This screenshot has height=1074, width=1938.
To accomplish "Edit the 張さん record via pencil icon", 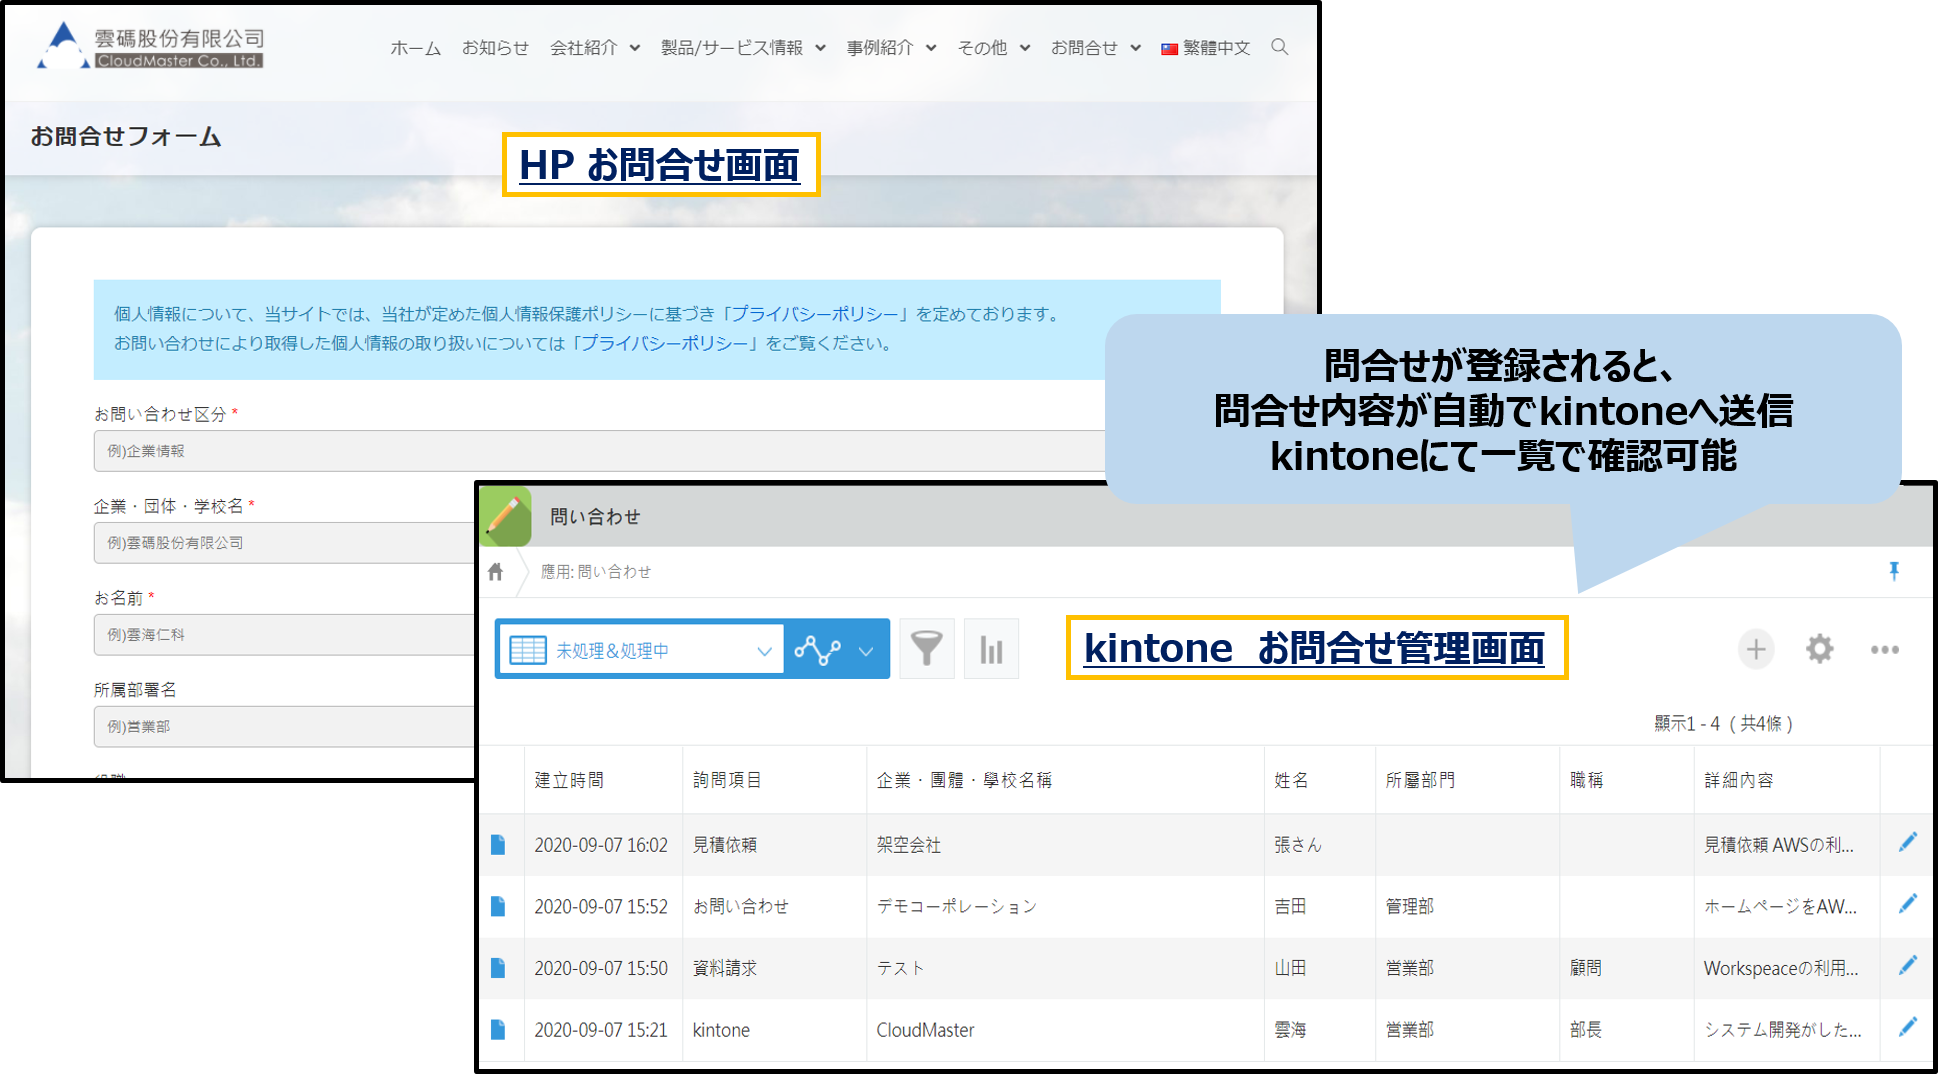I will [x=1908, y=843].
